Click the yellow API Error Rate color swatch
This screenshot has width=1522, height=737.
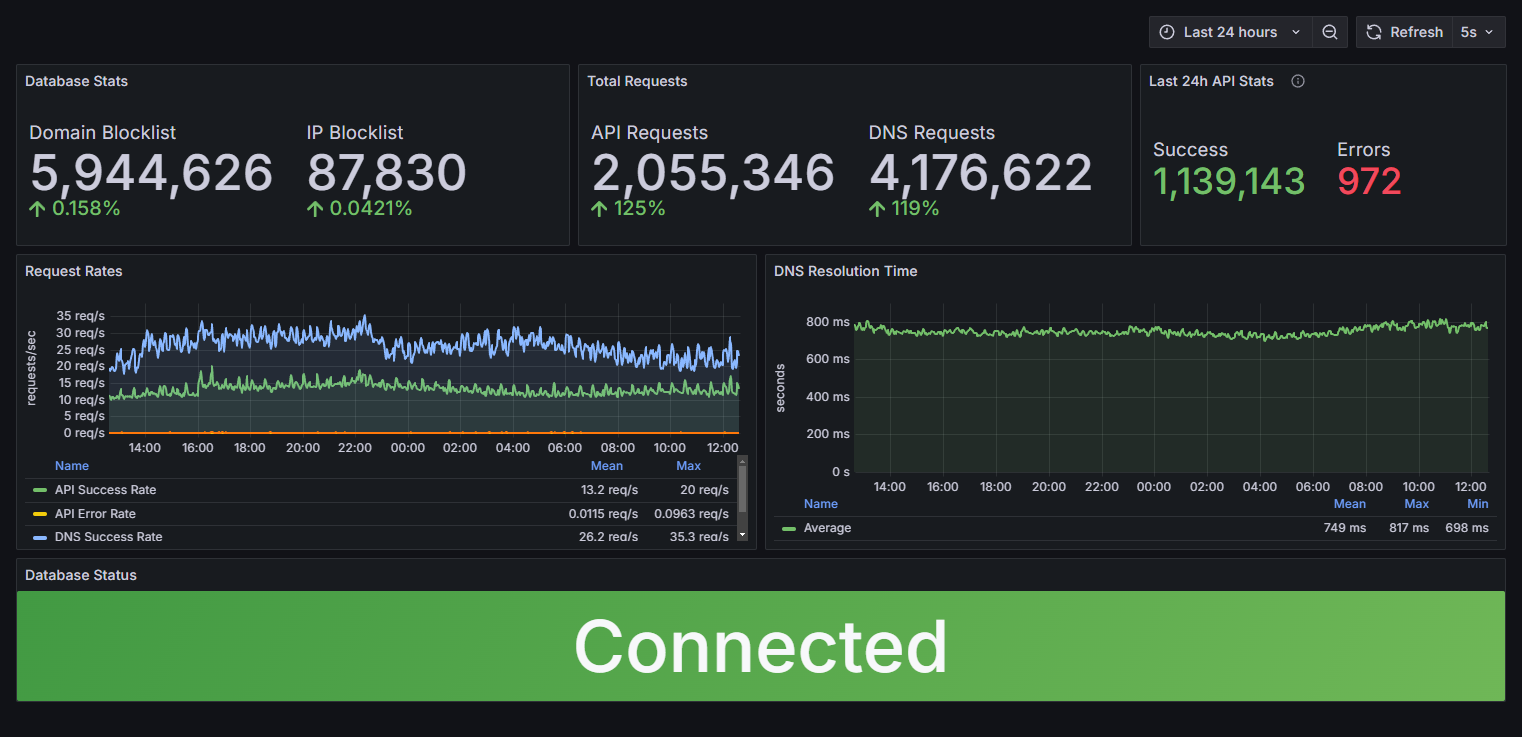coord(40,514)
